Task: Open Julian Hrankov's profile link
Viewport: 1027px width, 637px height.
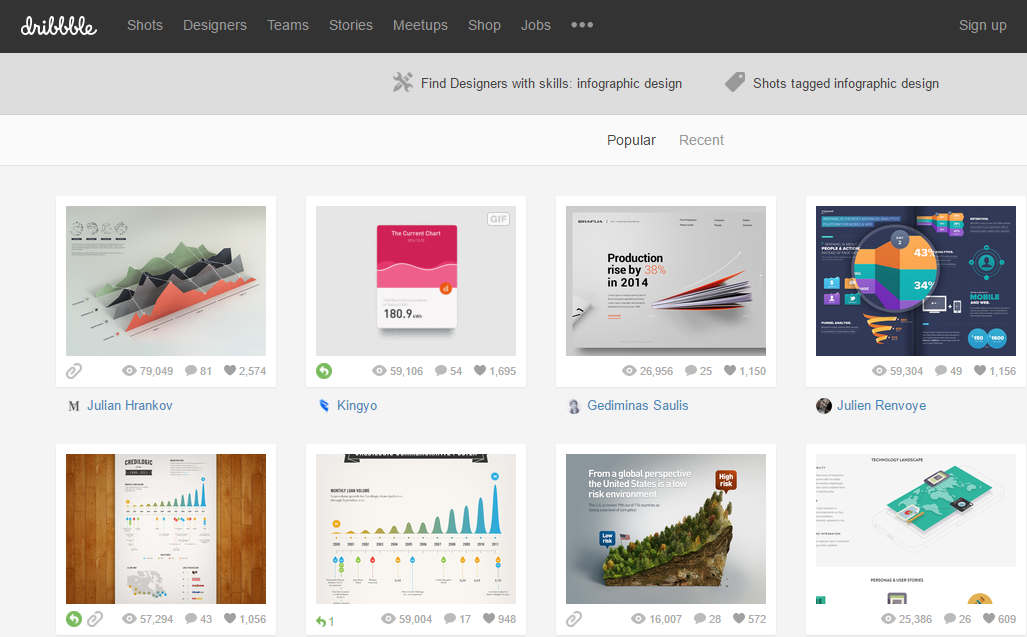Action: click(130, 405)
